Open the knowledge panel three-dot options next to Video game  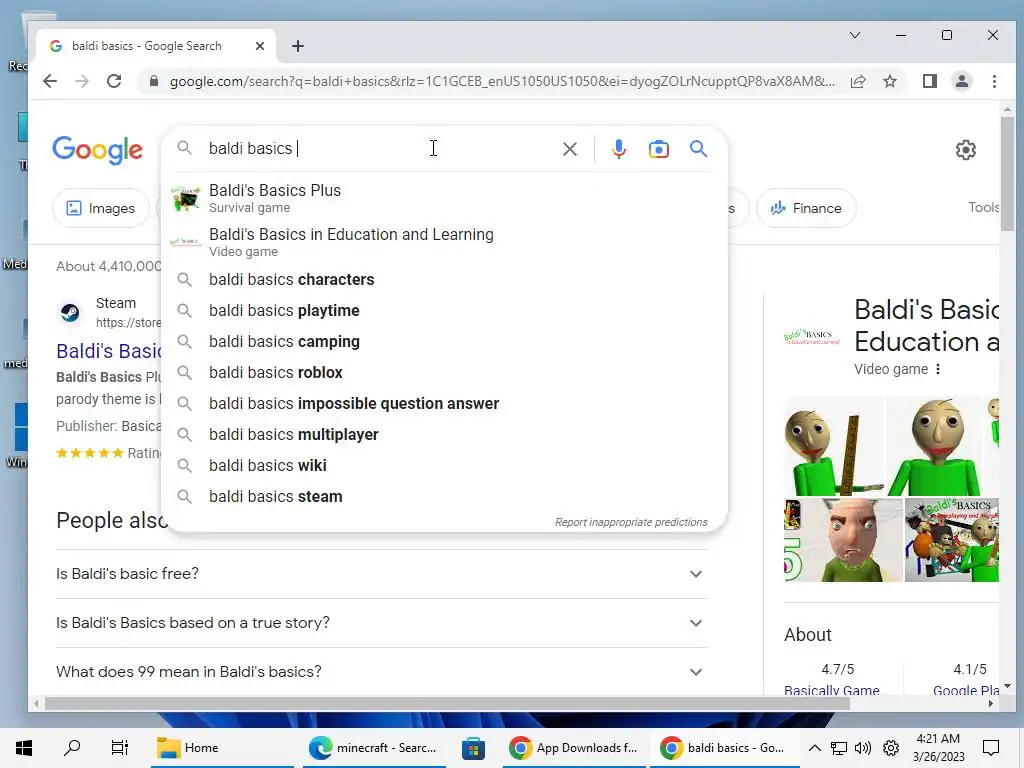pyautogui.click(x=938, y=369)
